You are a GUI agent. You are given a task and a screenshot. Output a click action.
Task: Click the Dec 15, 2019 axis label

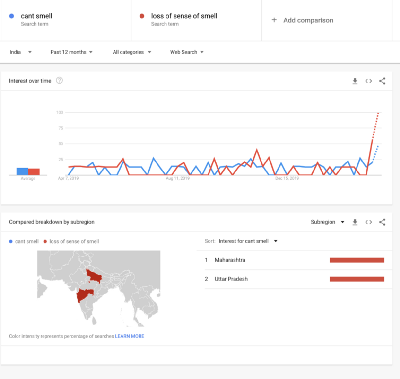(287, 178)
